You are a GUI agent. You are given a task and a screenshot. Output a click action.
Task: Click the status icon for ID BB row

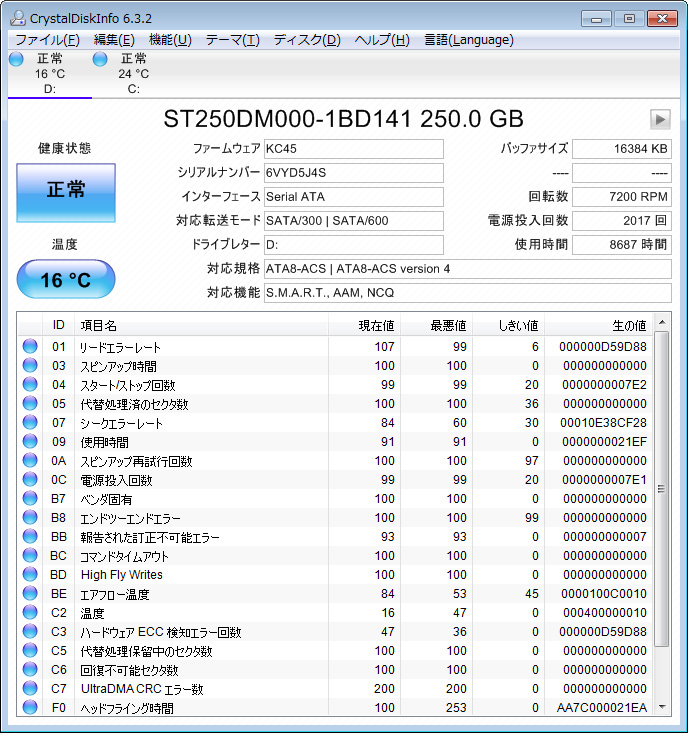30,536
